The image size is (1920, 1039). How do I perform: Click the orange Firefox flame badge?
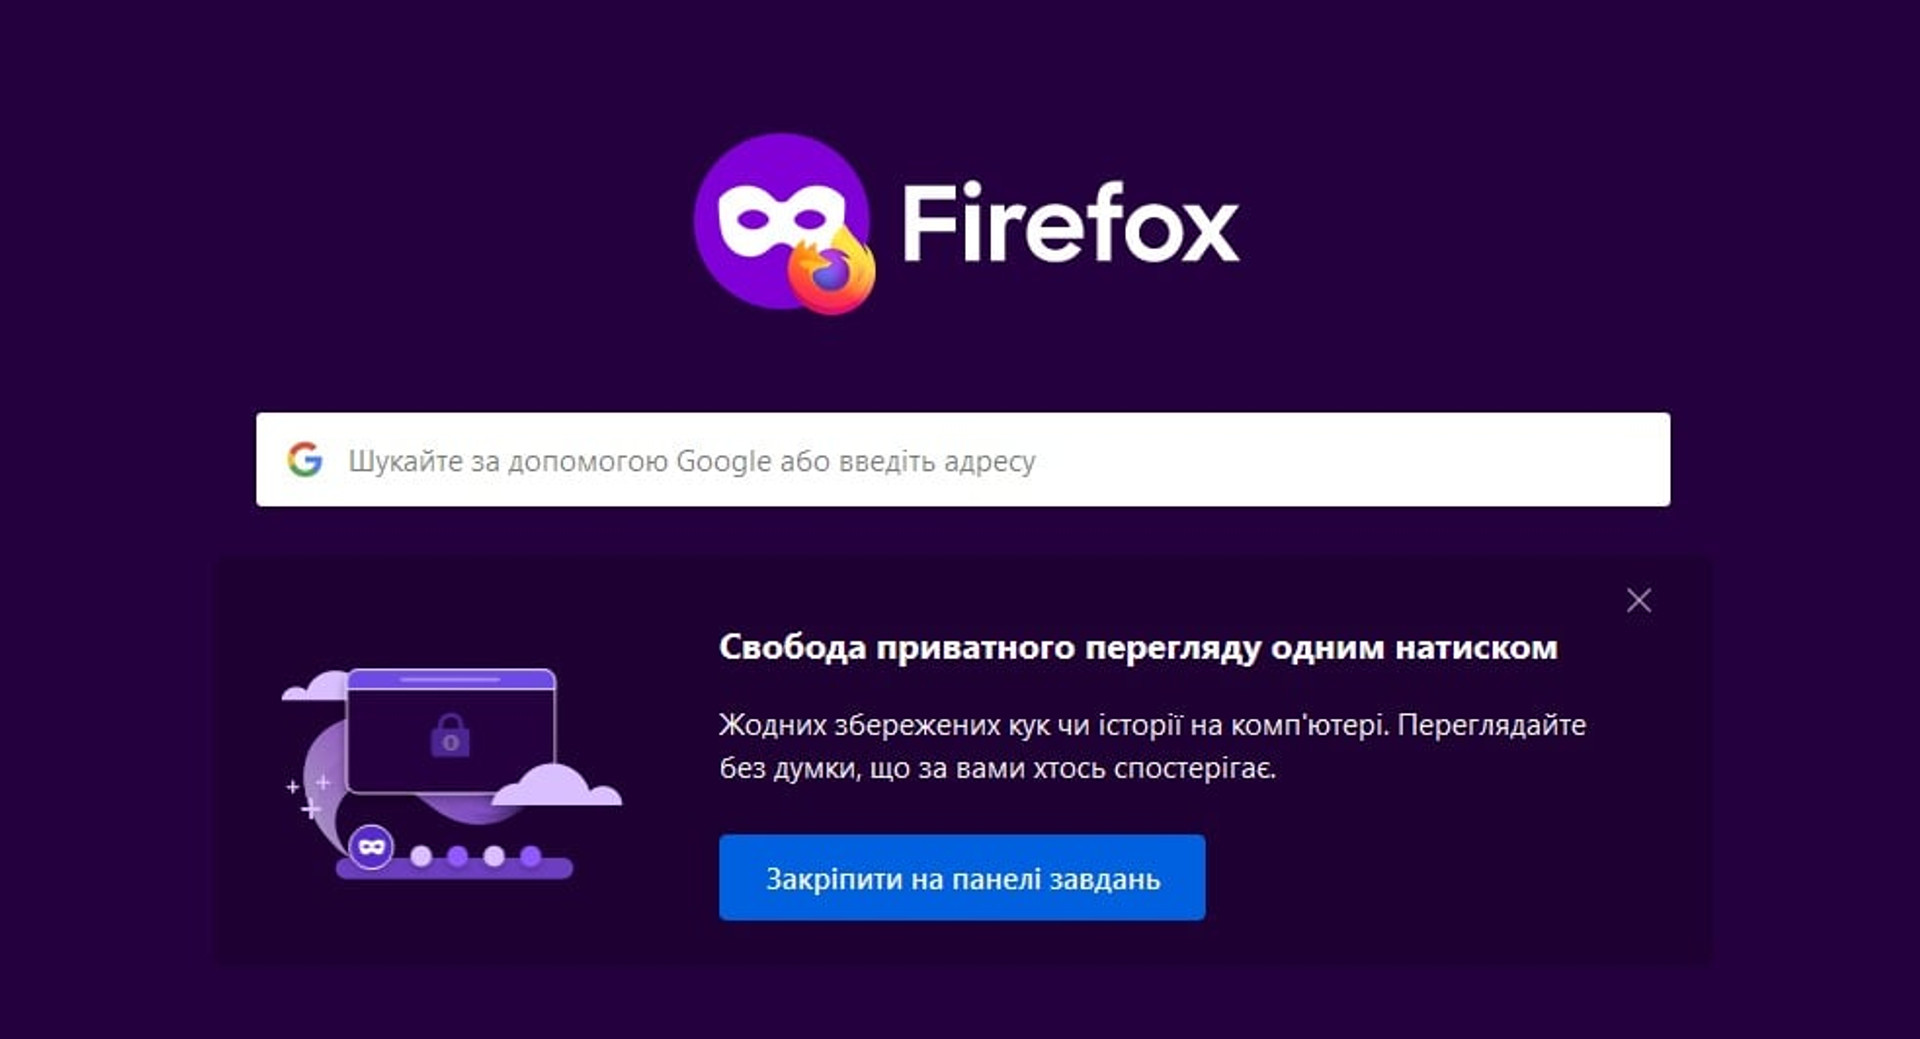tap(831, 269)
